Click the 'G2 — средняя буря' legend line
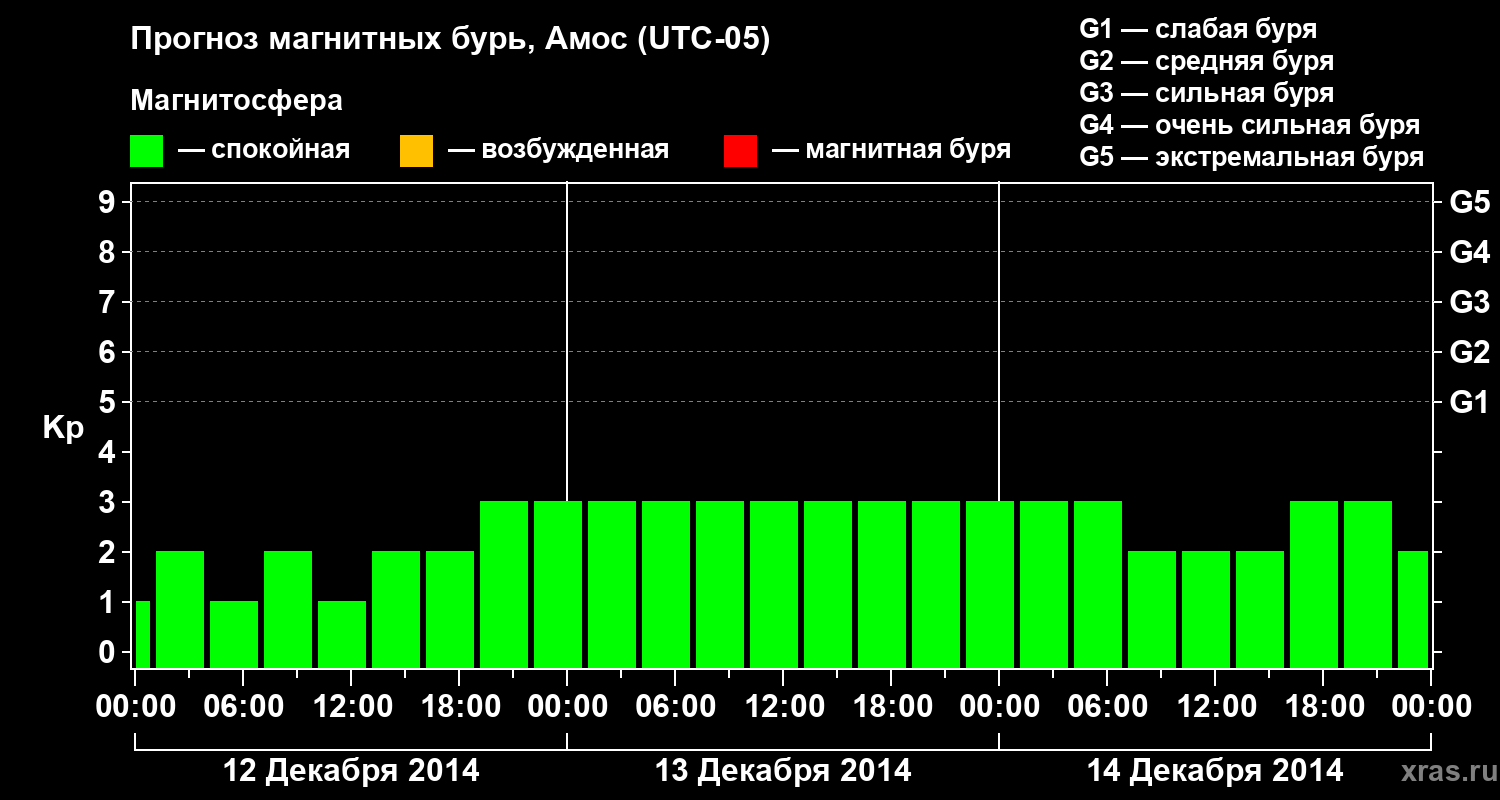 pyautogui.click(x=1207, y=61)
